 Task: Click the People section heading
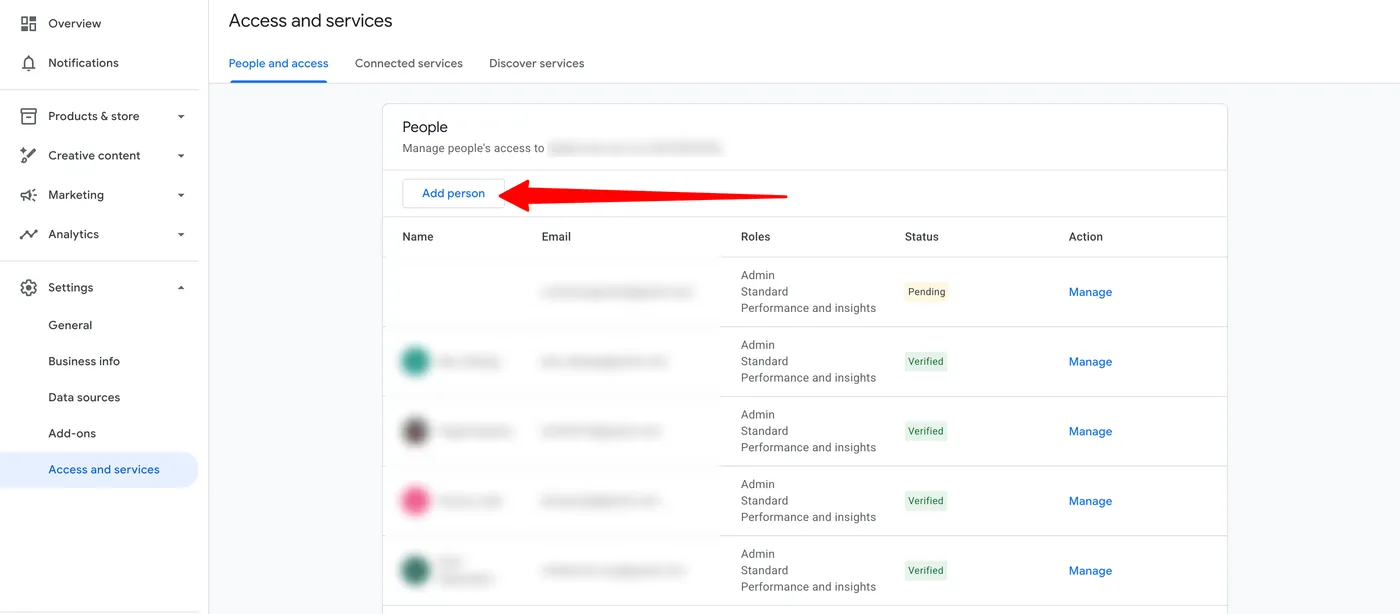[425, 127]
